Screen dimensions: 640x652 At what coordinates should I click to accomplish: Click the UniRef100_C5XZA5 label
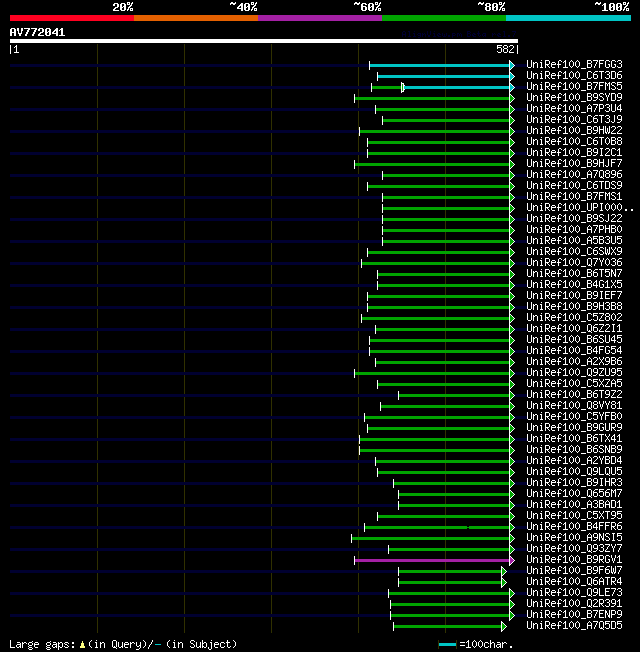(574, 384)
